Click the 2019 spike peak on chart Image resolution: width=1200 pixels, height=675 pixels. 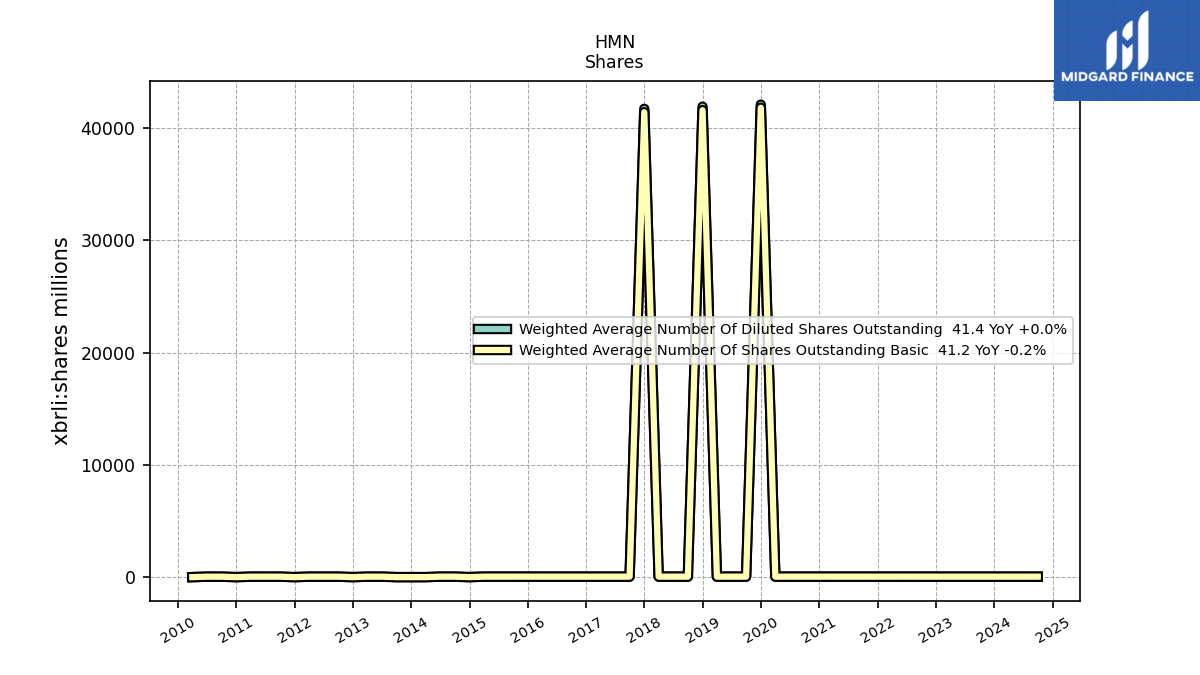point(702,106)
